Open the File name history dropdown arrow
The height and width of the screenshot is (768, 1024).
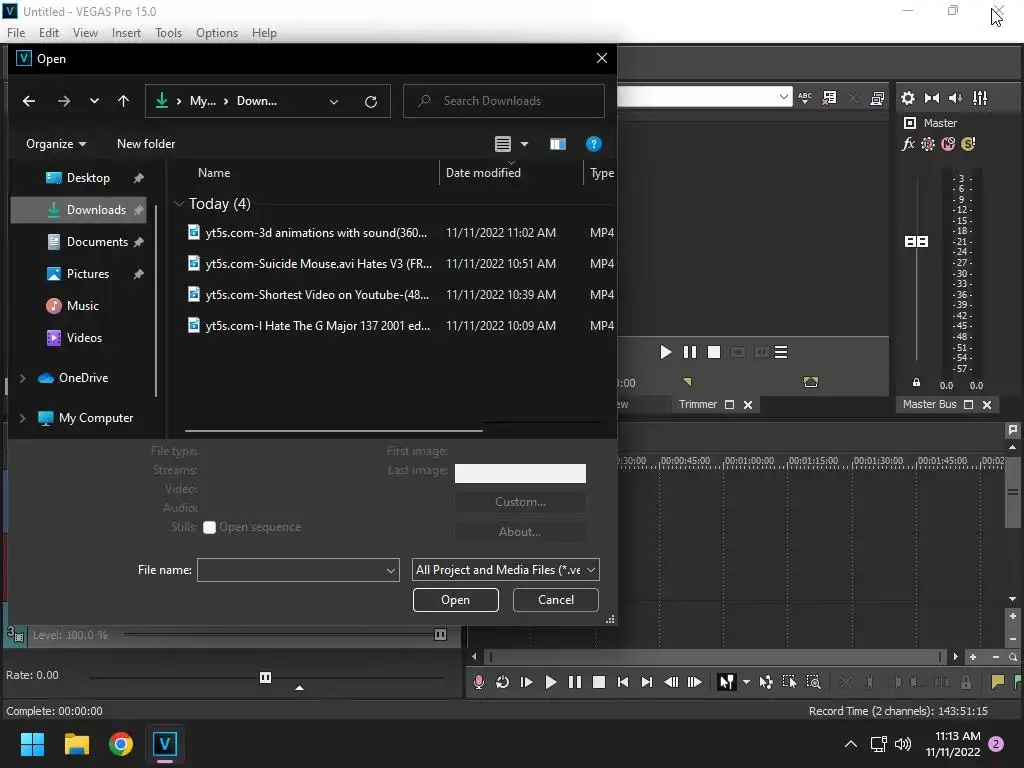390,570
